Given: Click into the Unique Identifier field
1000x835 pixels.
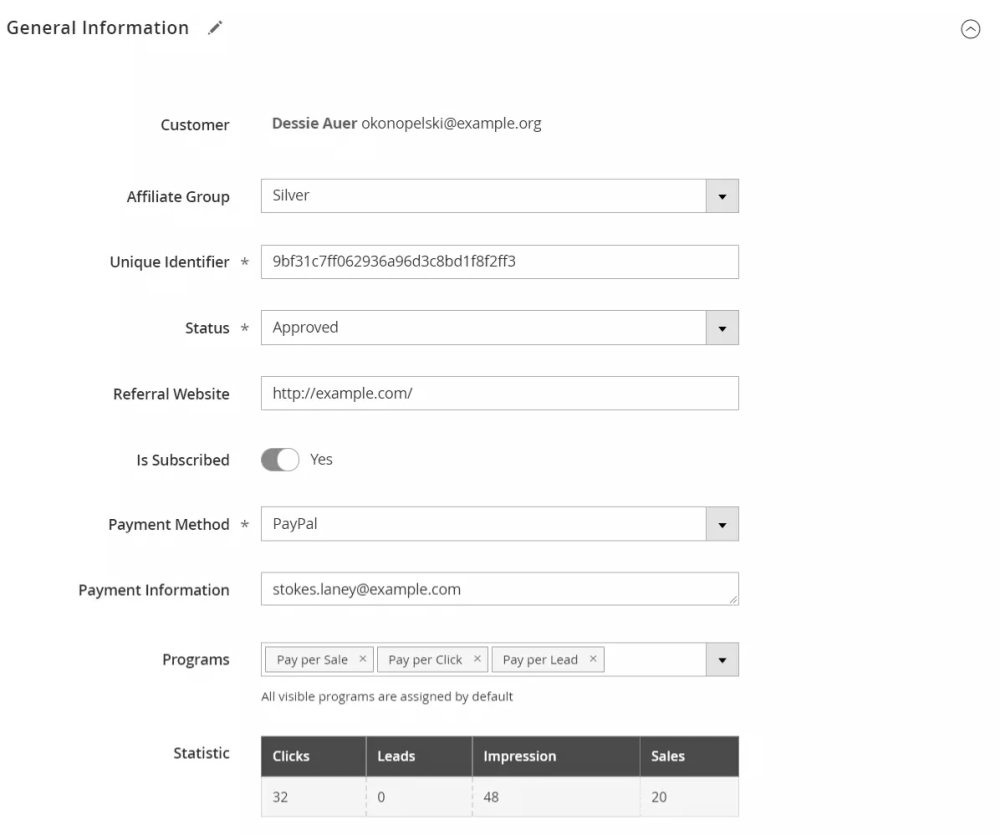Looking at the screenshot, I should click(x=498, y=262).
